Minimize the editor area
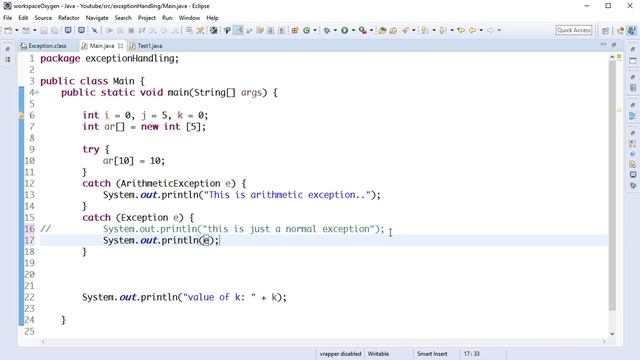The height and width of the screenshot is (360, 640). (603, 44)
